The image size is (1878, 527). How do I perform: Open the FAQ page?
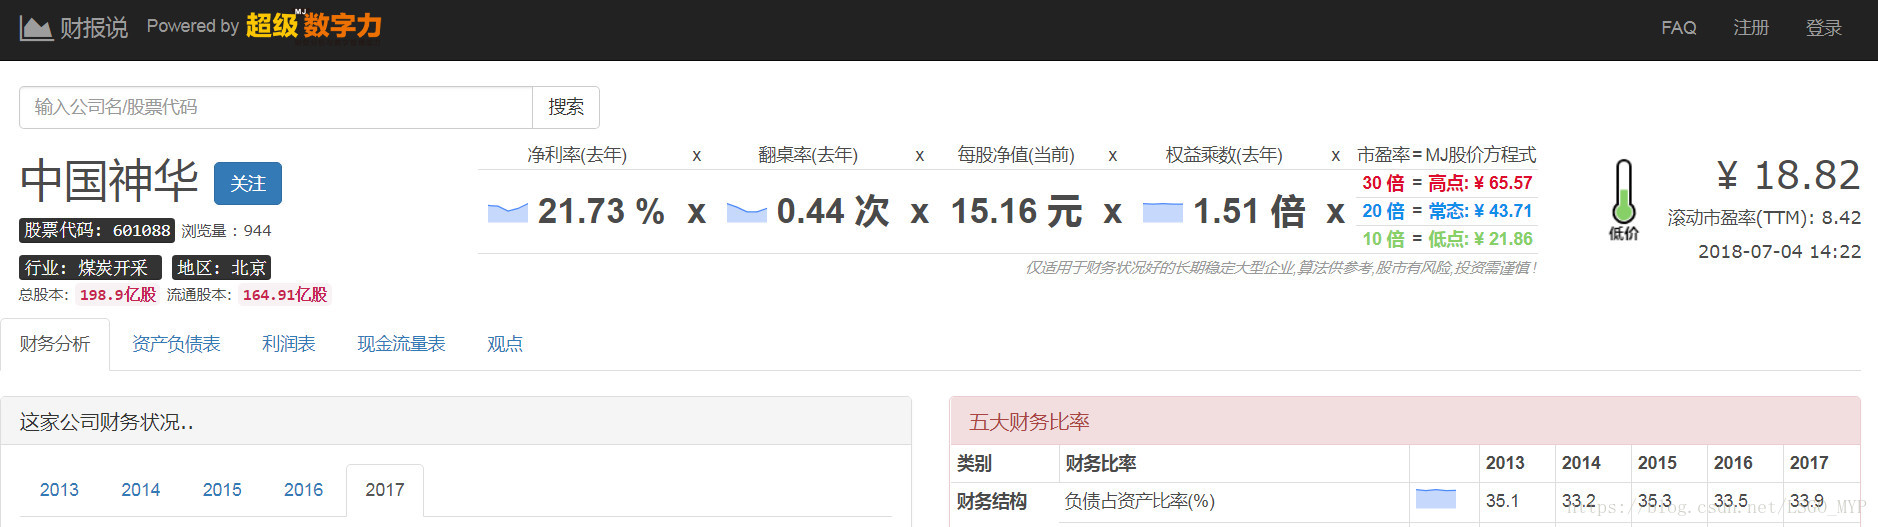click(x=1679, y=28)
